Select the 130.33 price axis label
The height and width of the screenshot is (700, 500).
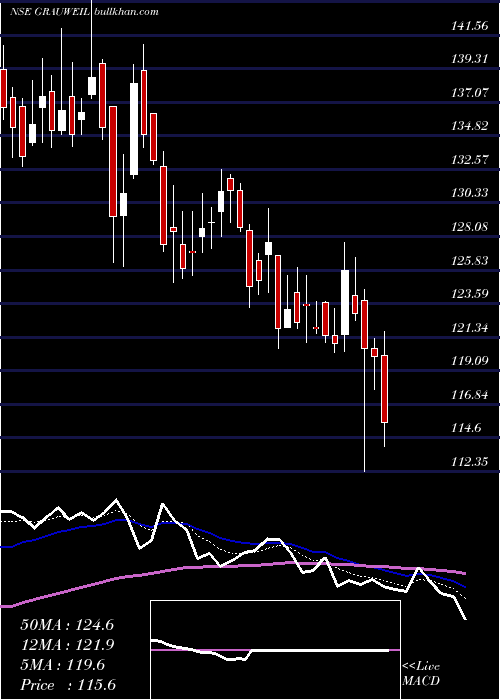(470, 193)
